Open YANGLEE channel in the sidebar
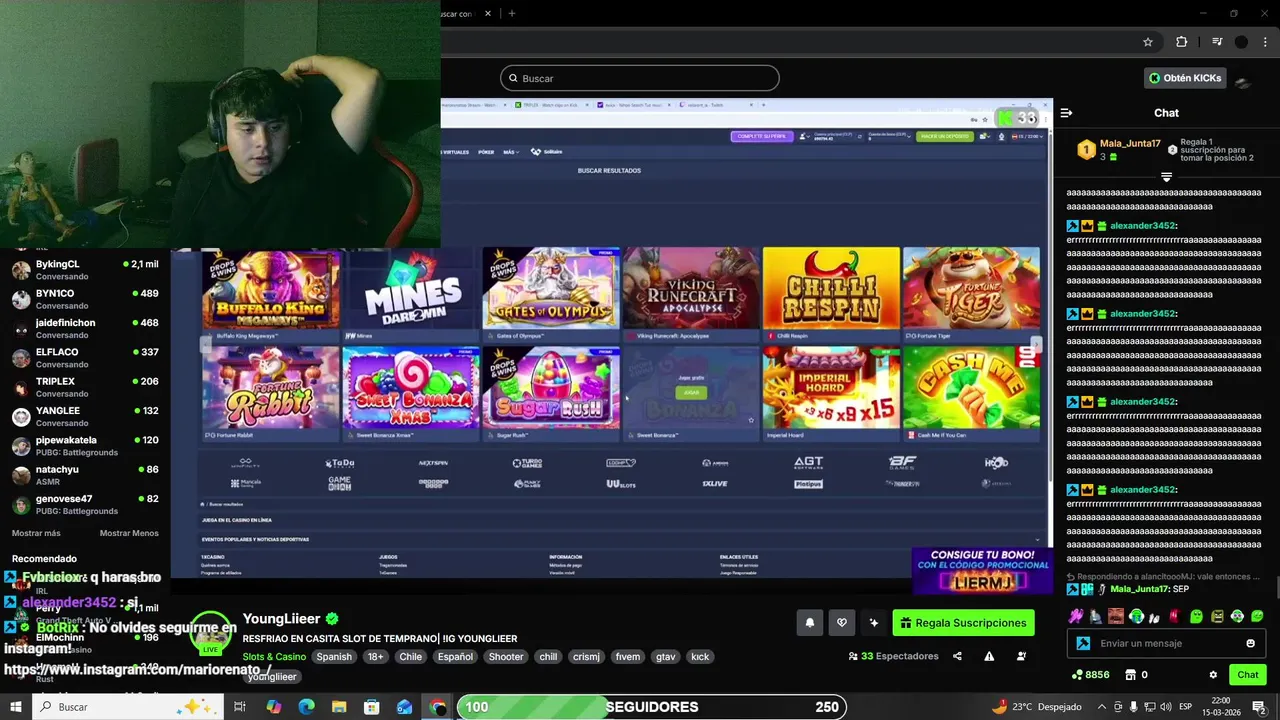The height and width of the screenshot is (720, 1280). tap(85, 416)
